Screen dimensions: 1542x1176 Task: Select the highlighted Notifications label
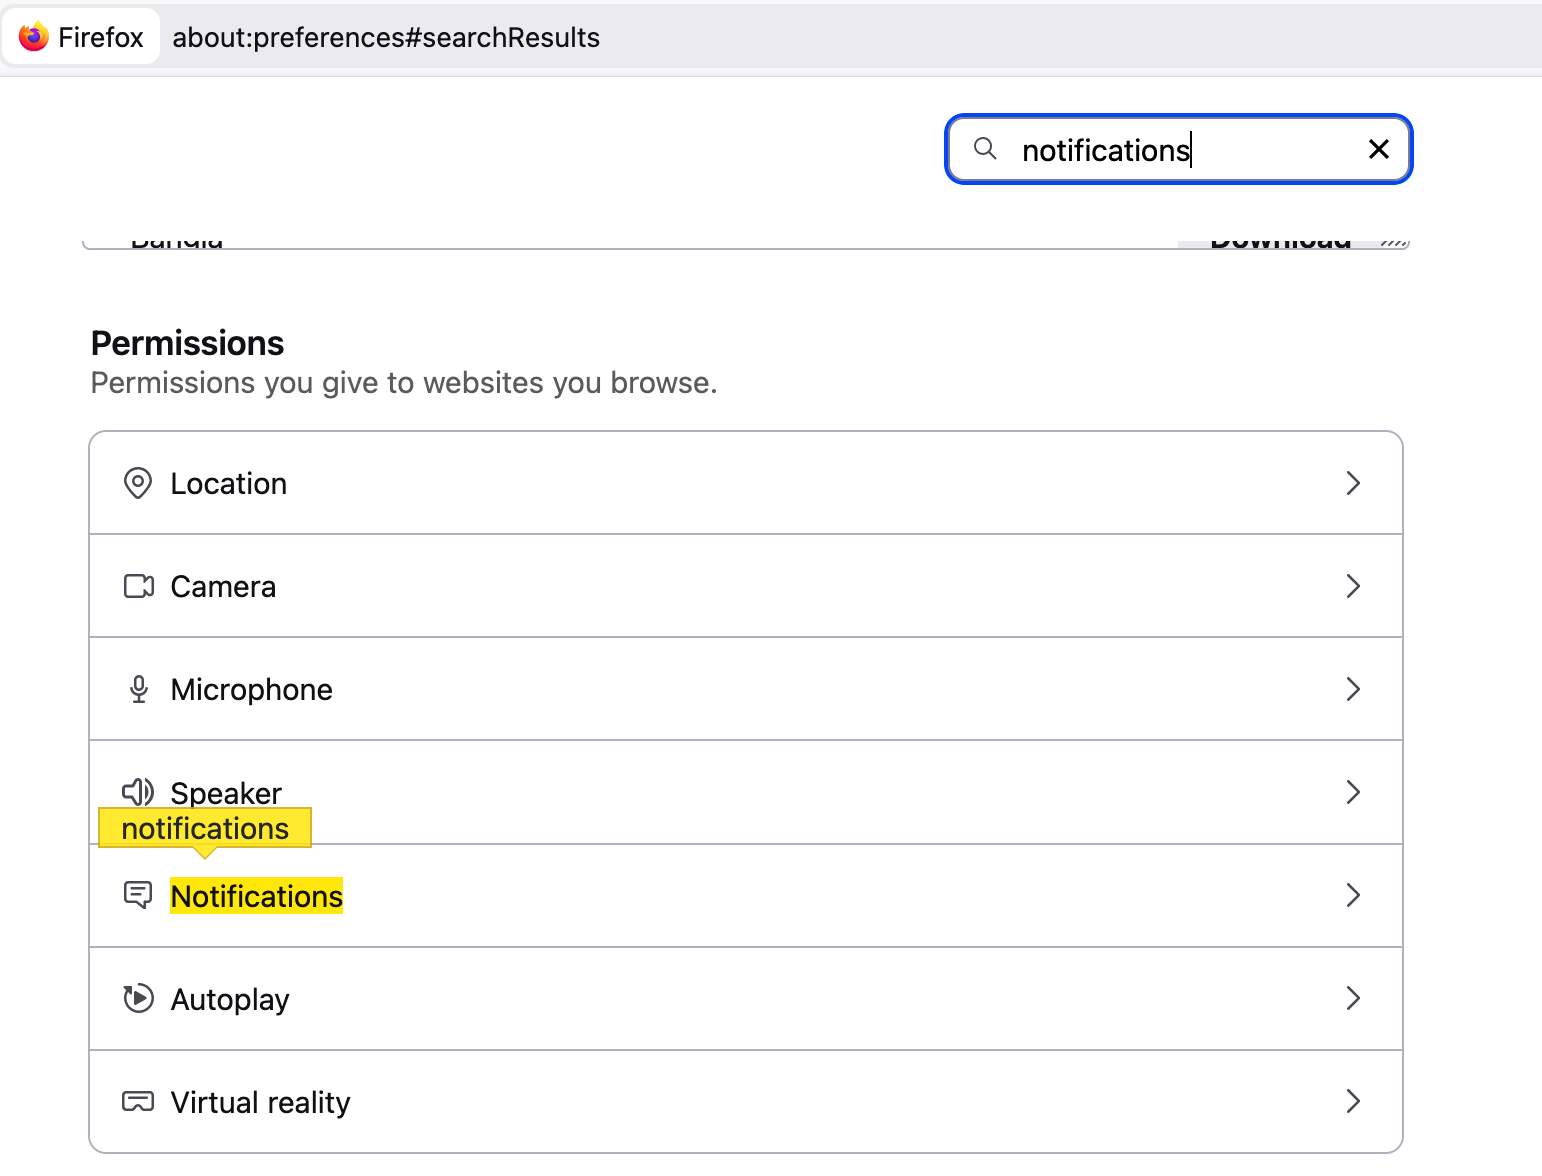257,896
